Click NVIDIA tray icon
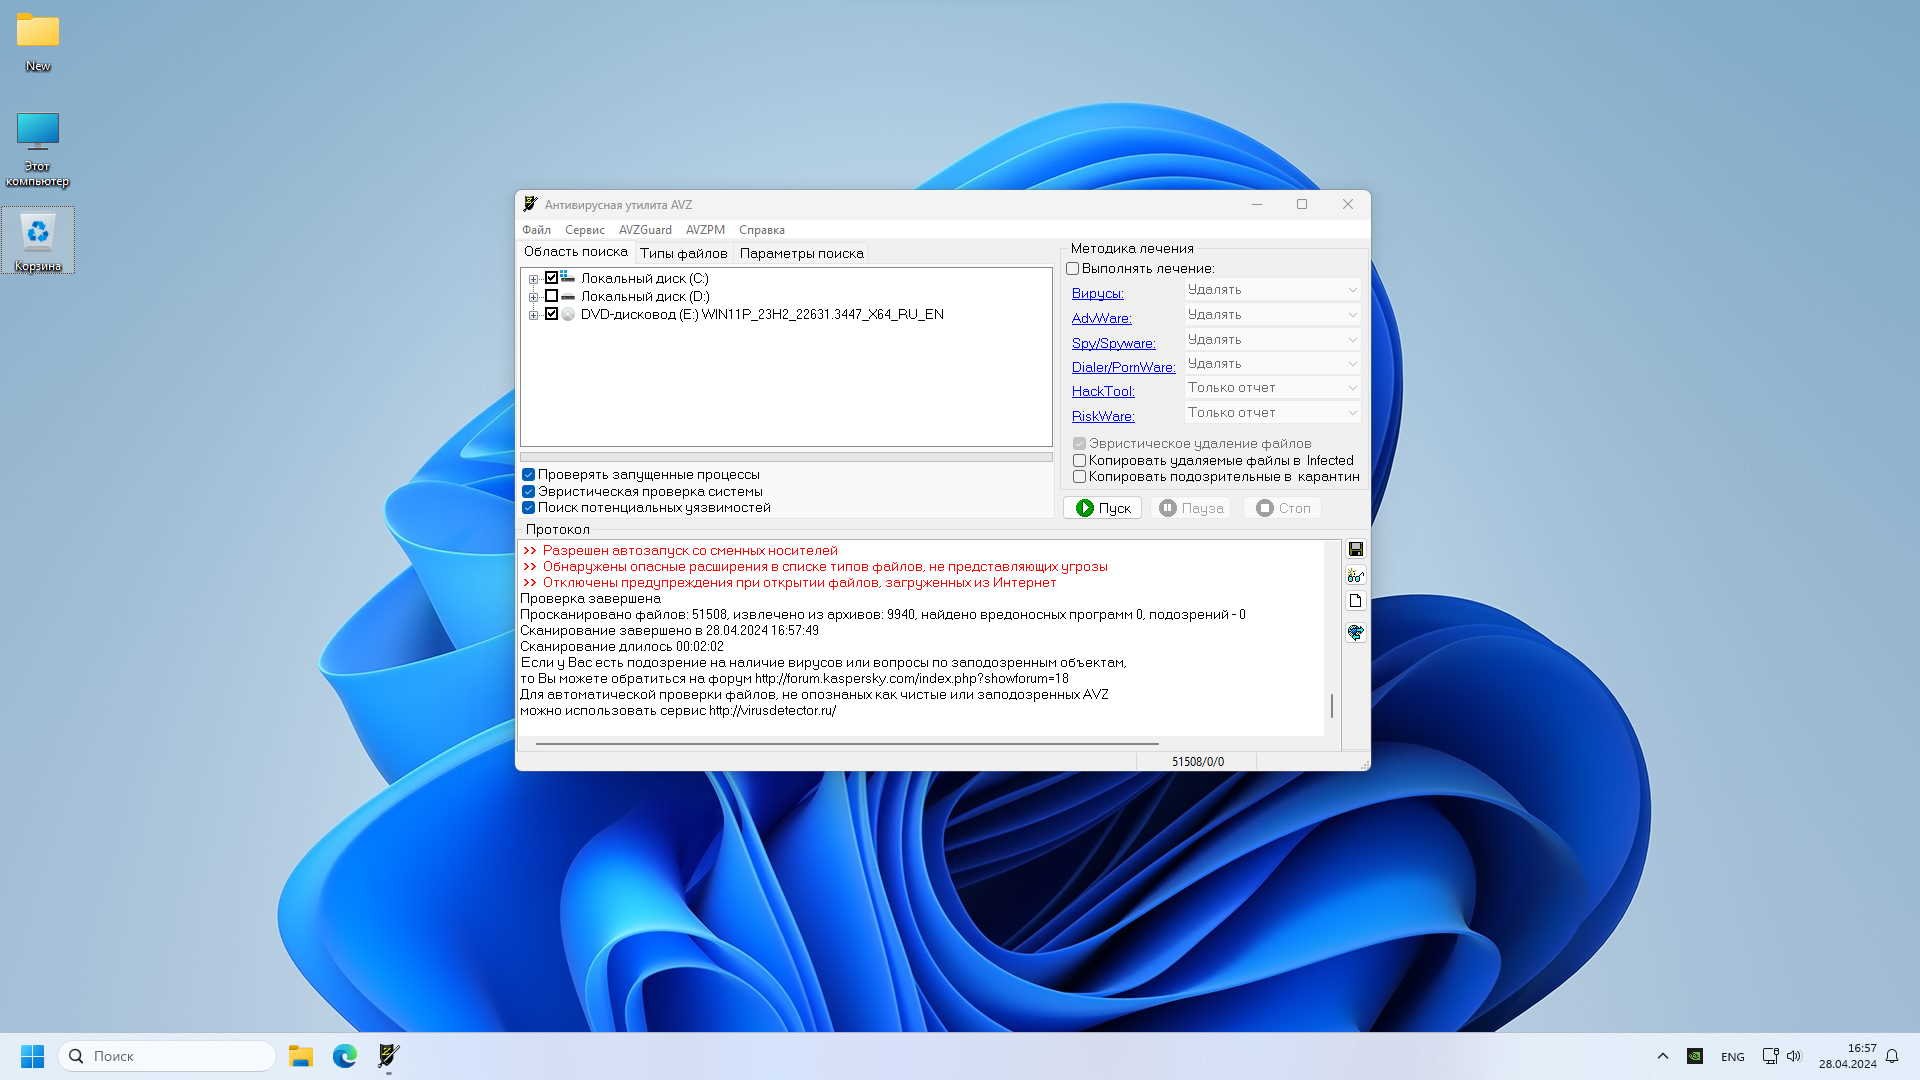1920x1080 pixels. (1694, 1056)
